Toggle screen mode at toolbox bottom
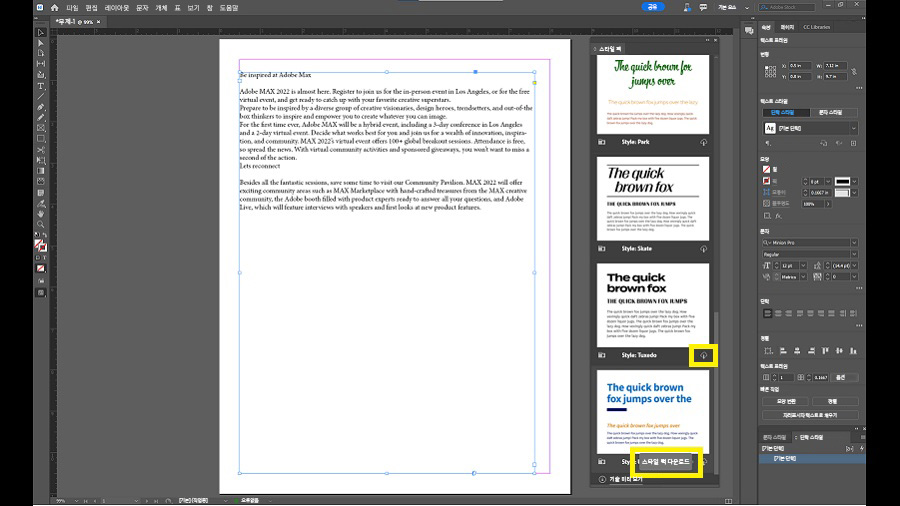 (41, 293)
